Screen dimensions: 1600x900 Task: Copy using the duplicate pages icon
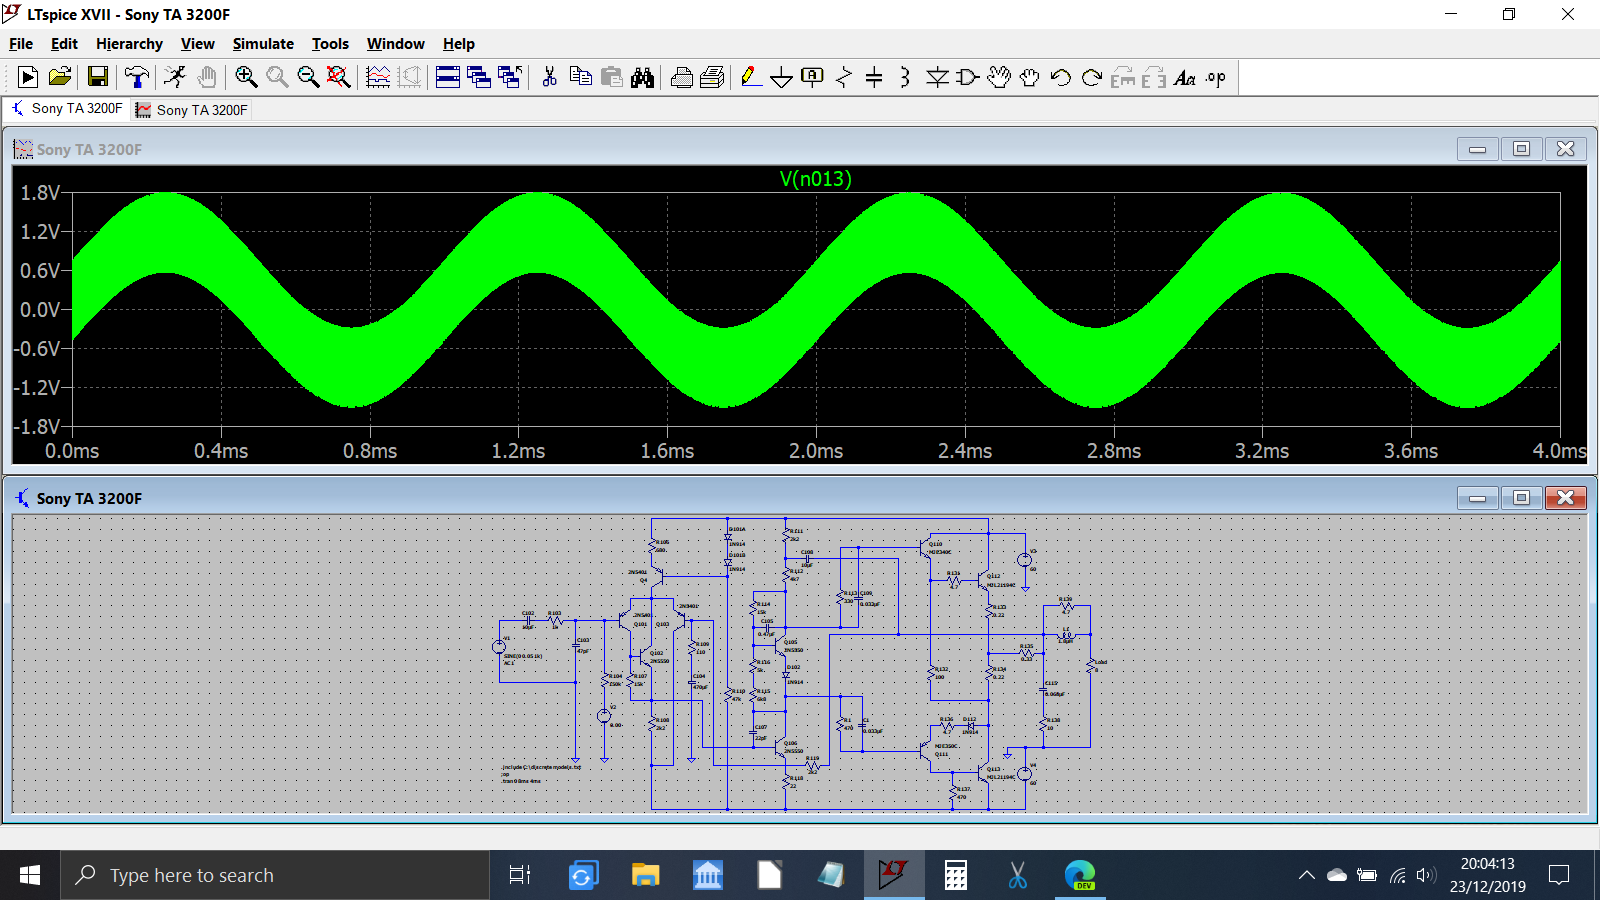point(580,77)
